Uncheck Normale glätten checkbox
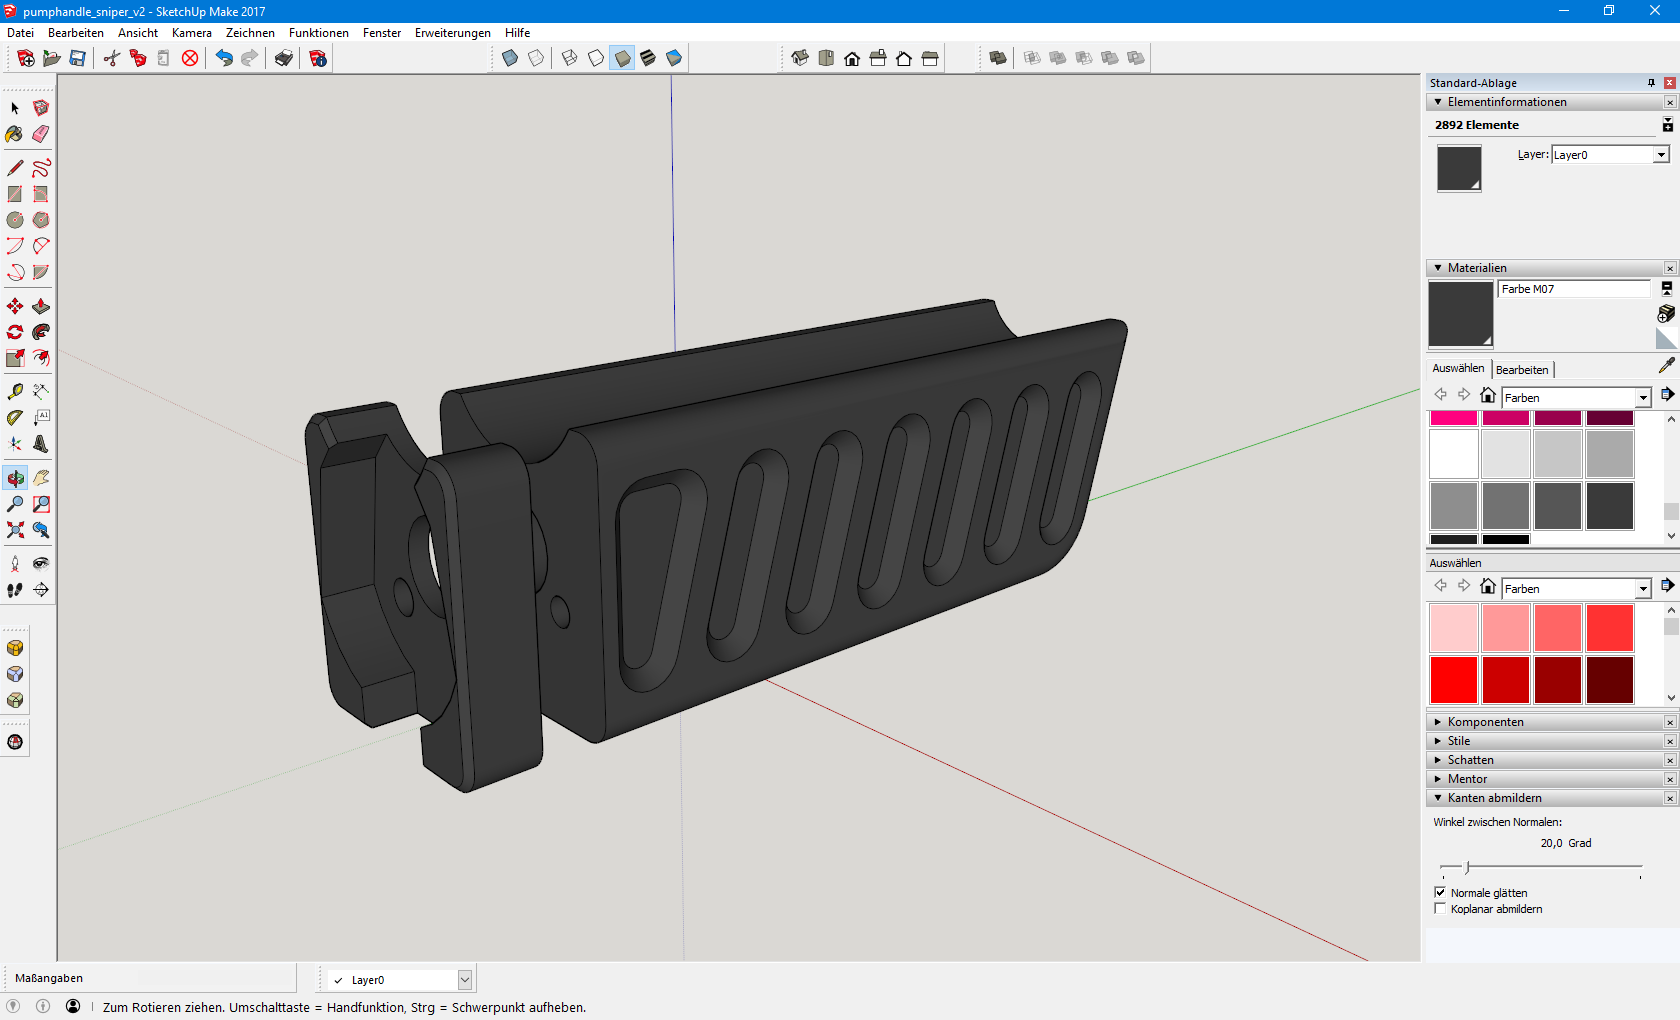 [1440, 892]
